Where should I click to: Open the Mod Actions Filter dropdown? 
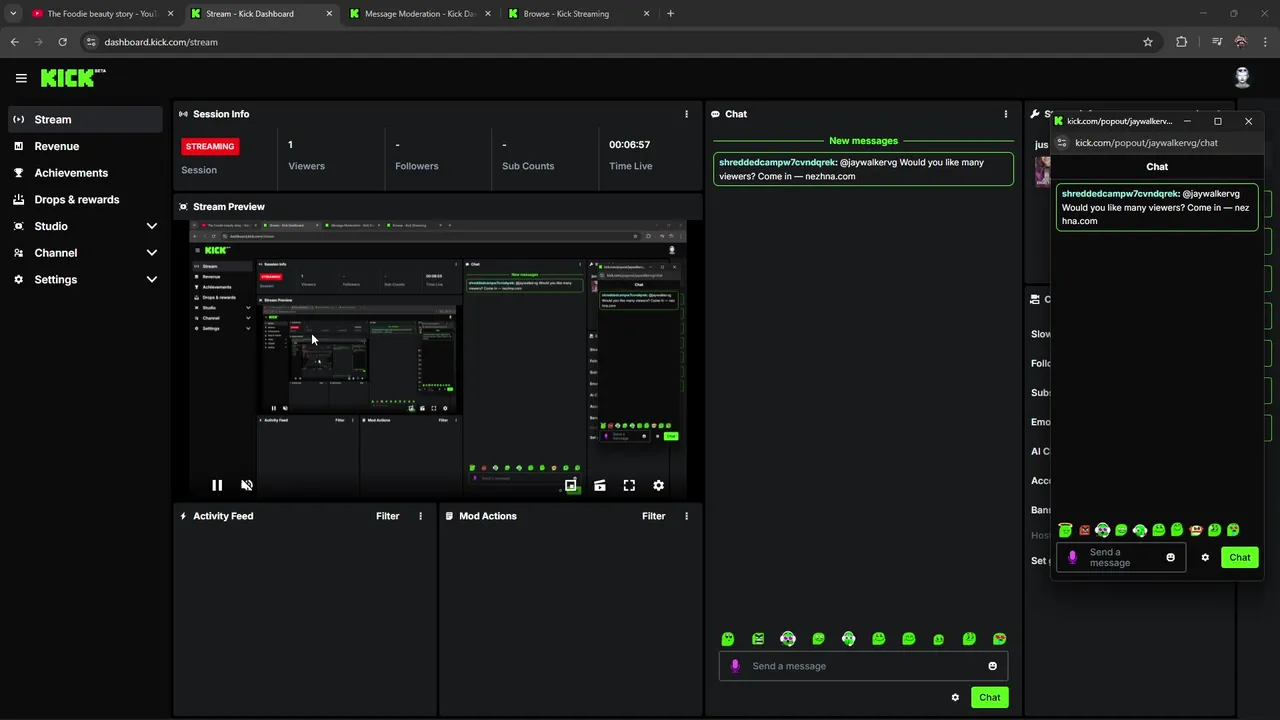tap(653, 516)
